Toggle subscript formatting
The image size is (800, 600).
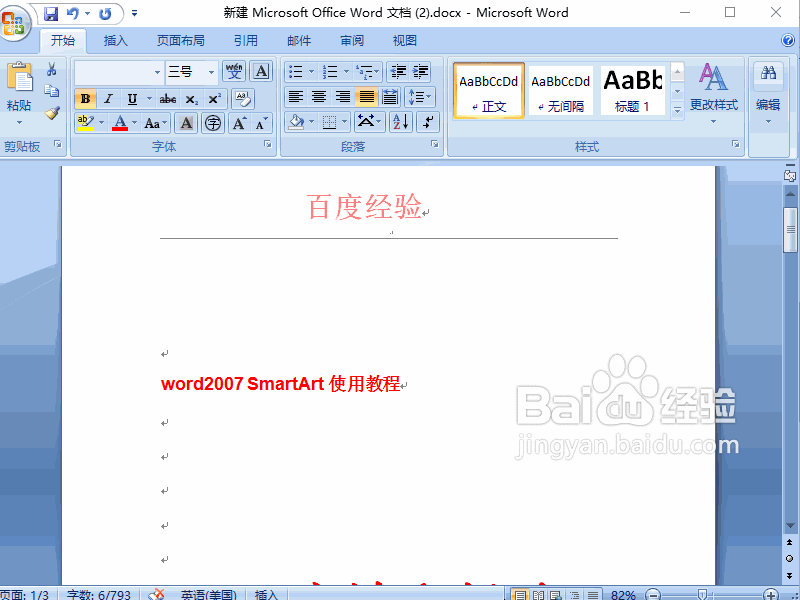191,98
